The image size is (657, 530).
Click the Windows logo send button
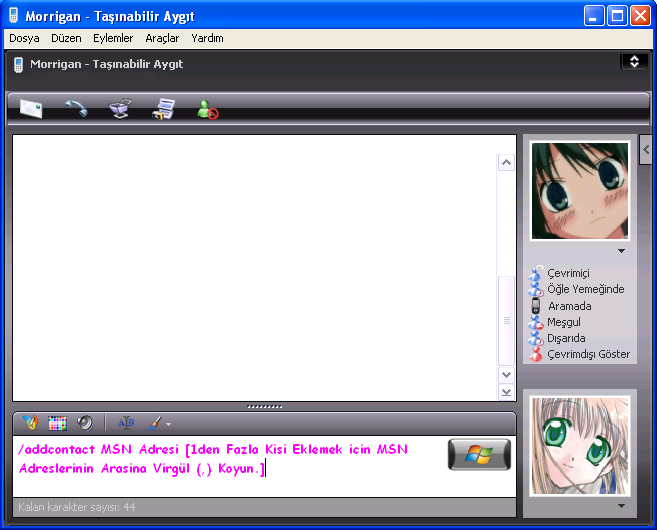[x=479, y=455]
